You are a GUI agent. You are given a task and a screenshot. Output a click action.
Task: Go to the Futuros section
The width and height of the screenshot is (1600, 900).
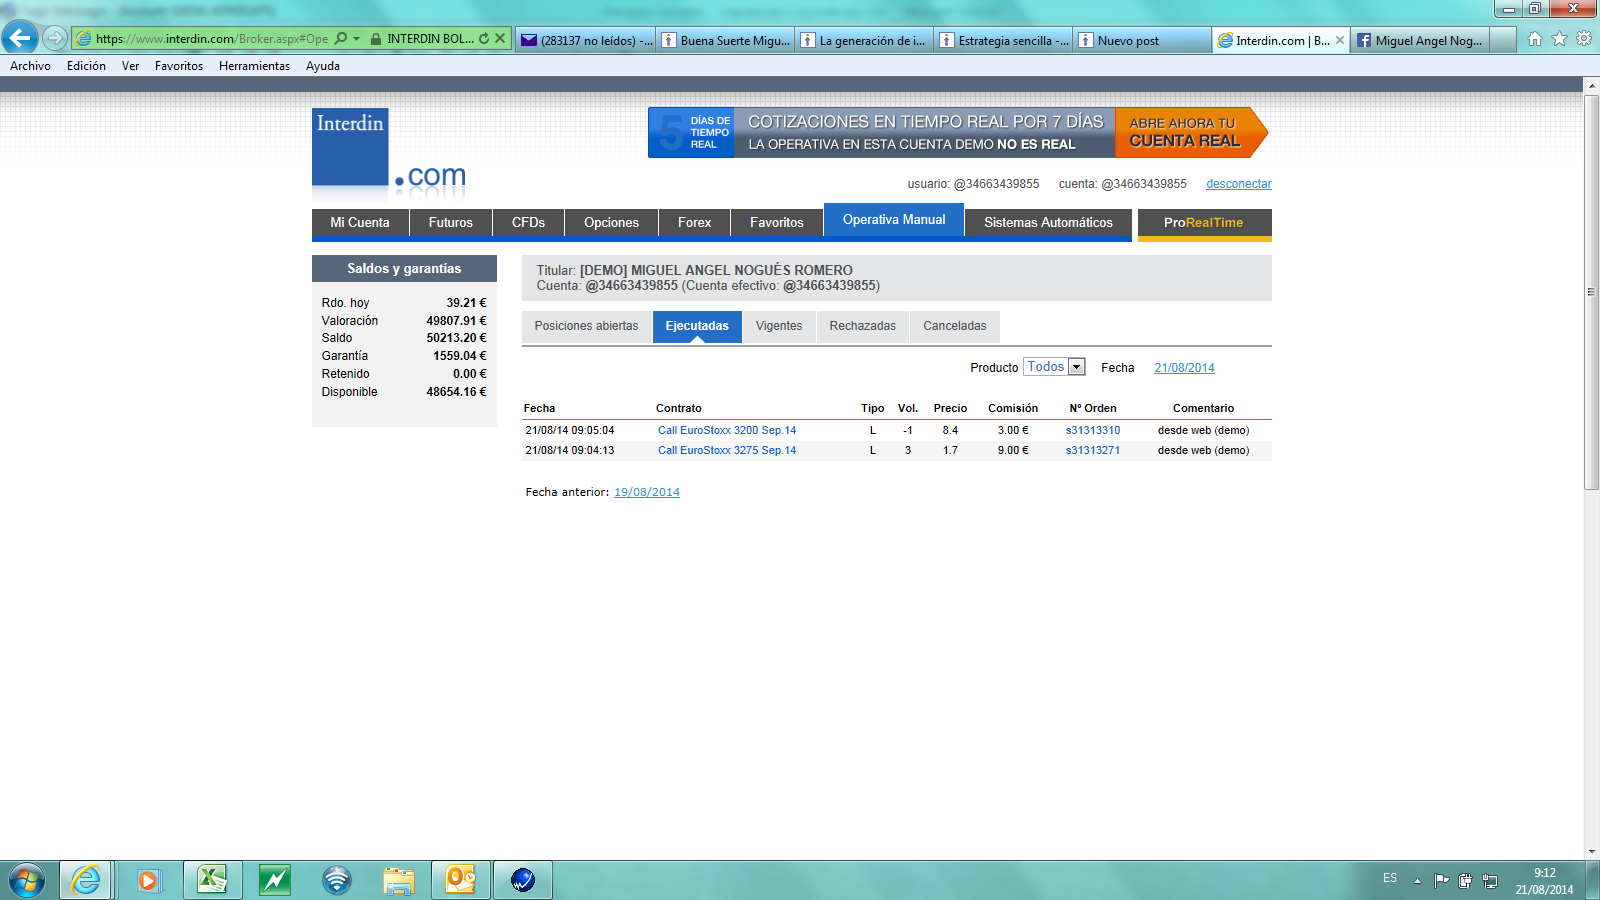coord(451,223)
